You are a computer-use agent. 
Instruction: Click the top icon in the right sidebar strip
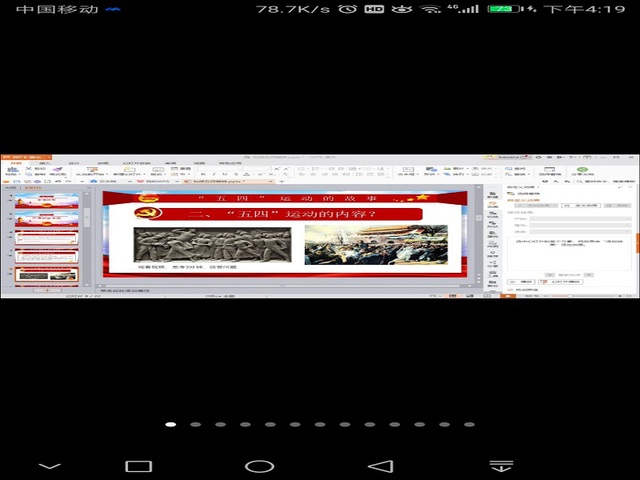point(493,193)
